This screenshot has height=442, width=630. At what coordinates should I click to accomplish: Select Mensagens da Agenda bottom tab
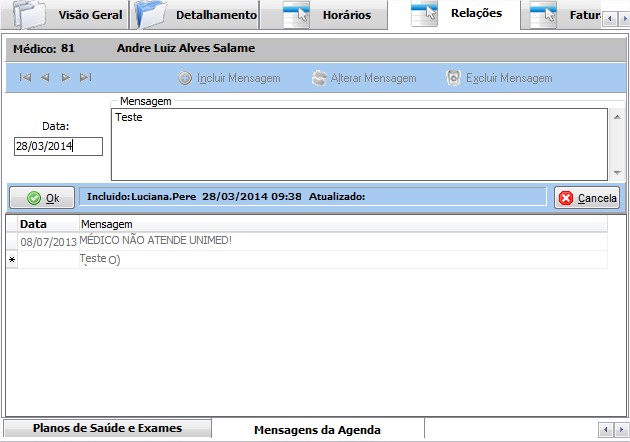(x=317, y=429)
